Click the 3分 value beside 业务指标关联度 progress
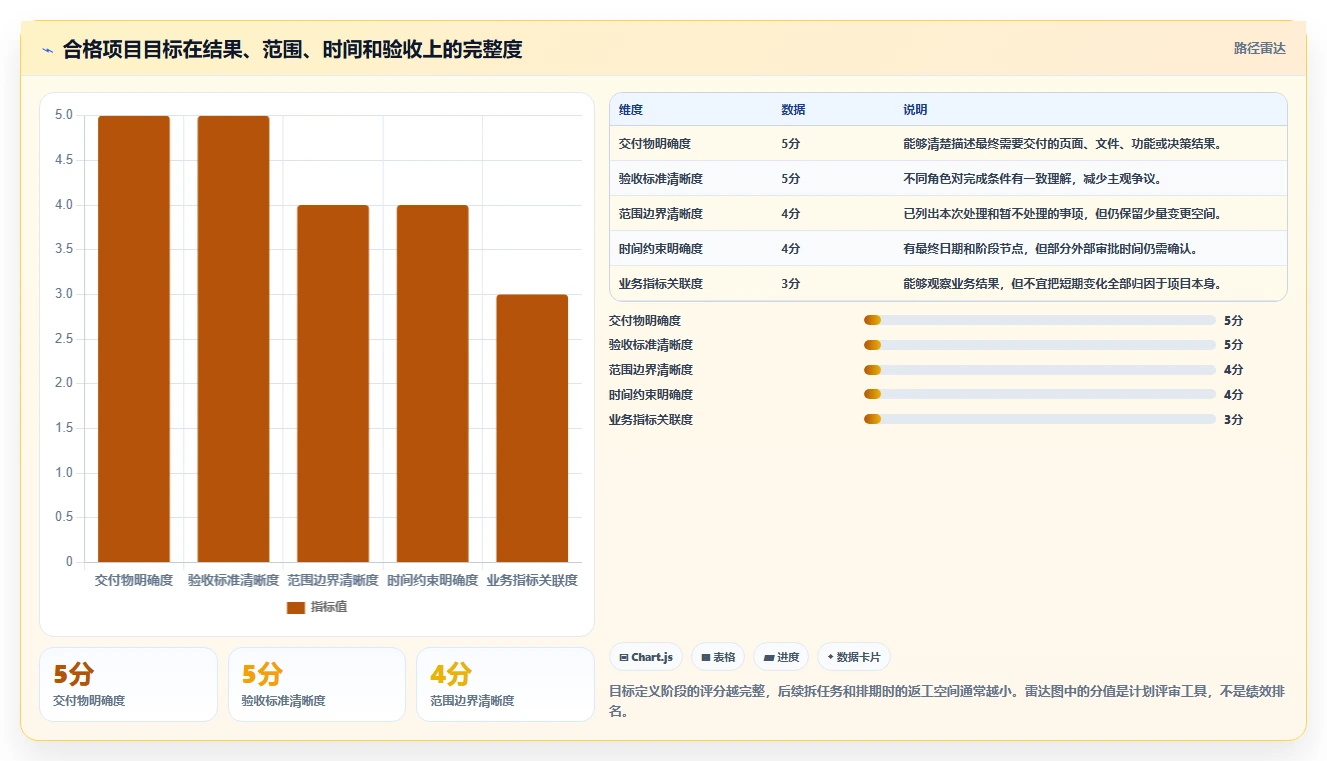The width and height of the screenshot is (1327, 761). coord(1233,420)
